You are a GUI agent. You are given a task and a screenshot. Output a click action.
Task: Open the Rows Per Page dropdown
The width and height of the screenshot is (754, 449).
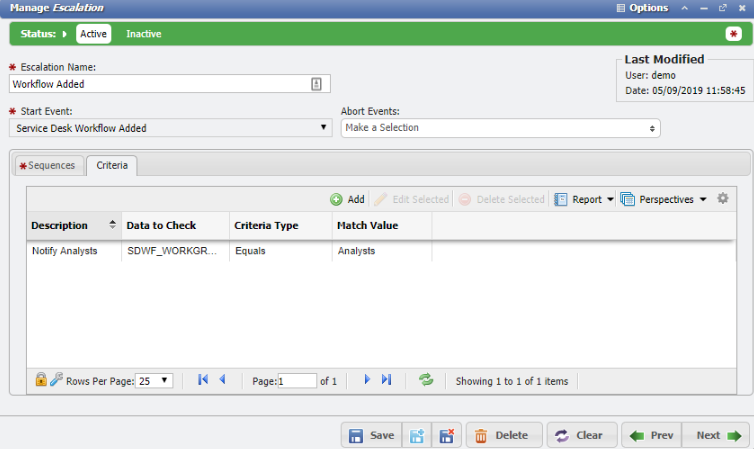tap(155, 381)
